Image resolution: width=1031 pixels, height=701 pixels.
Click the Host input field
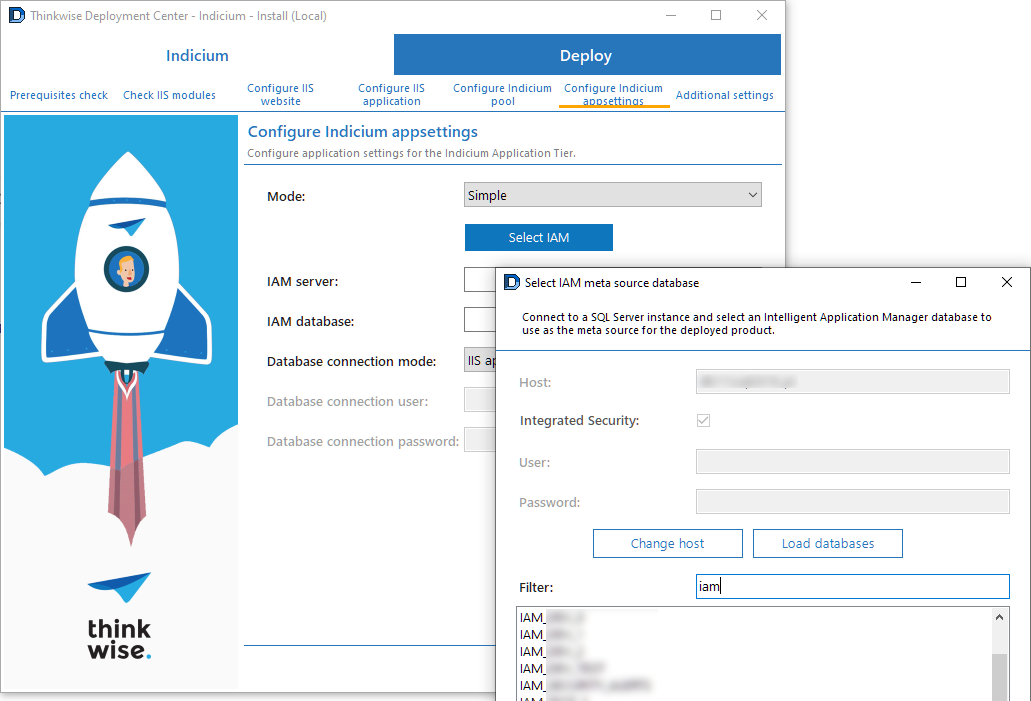852,381
